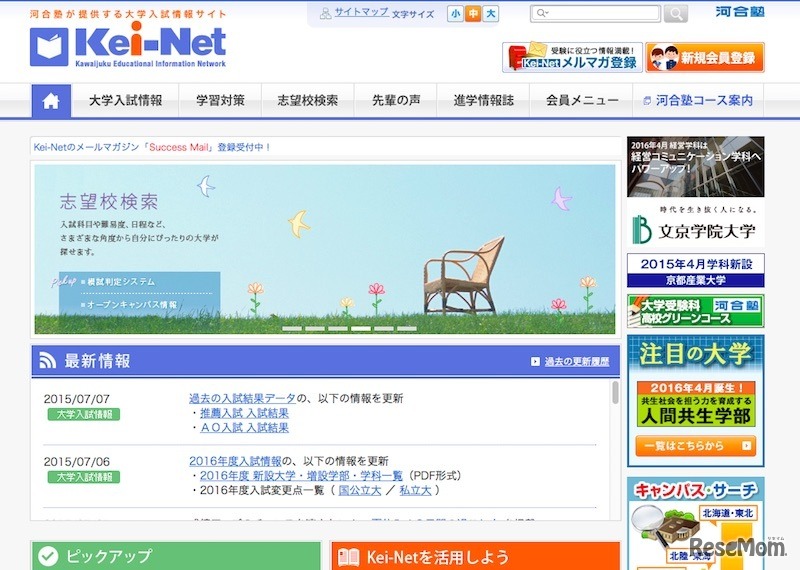
Task: Click the 新規会員登録 button
Action: tap(705, 57)
